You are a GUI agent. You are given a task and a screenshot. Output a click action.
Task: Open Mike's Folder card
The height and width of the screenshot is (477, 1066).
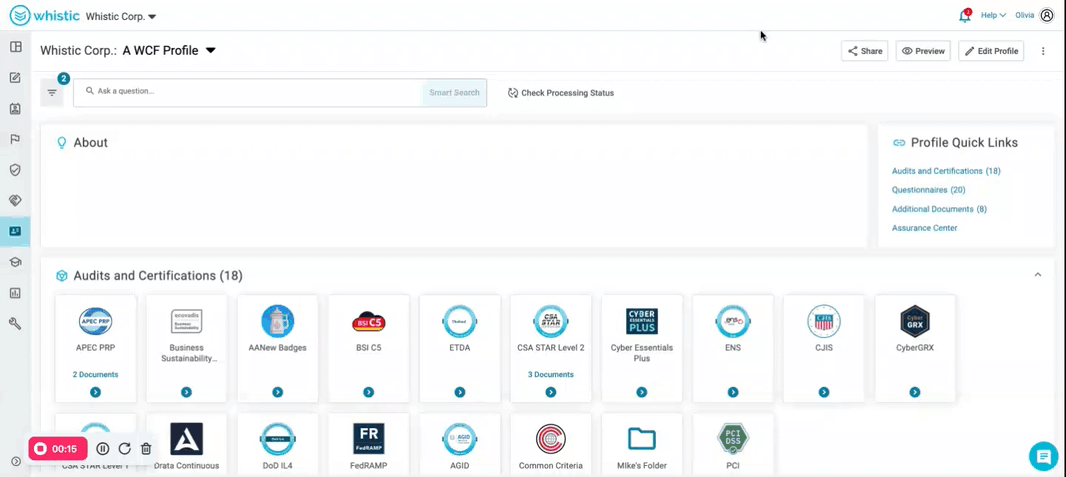tap(642, 442)
